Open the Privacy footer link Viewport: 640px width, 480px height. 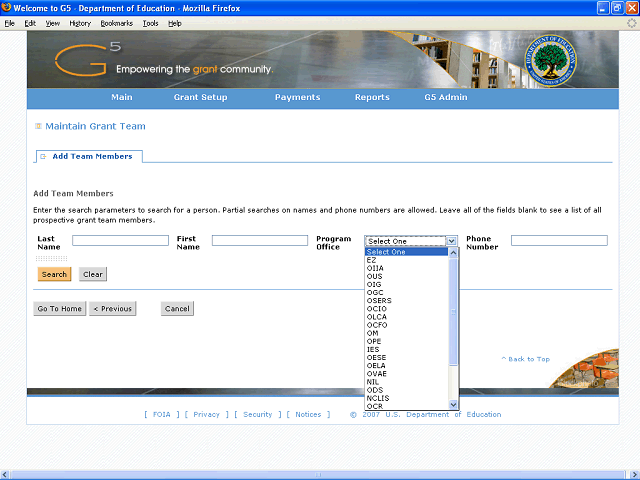(x=207, y=414)
